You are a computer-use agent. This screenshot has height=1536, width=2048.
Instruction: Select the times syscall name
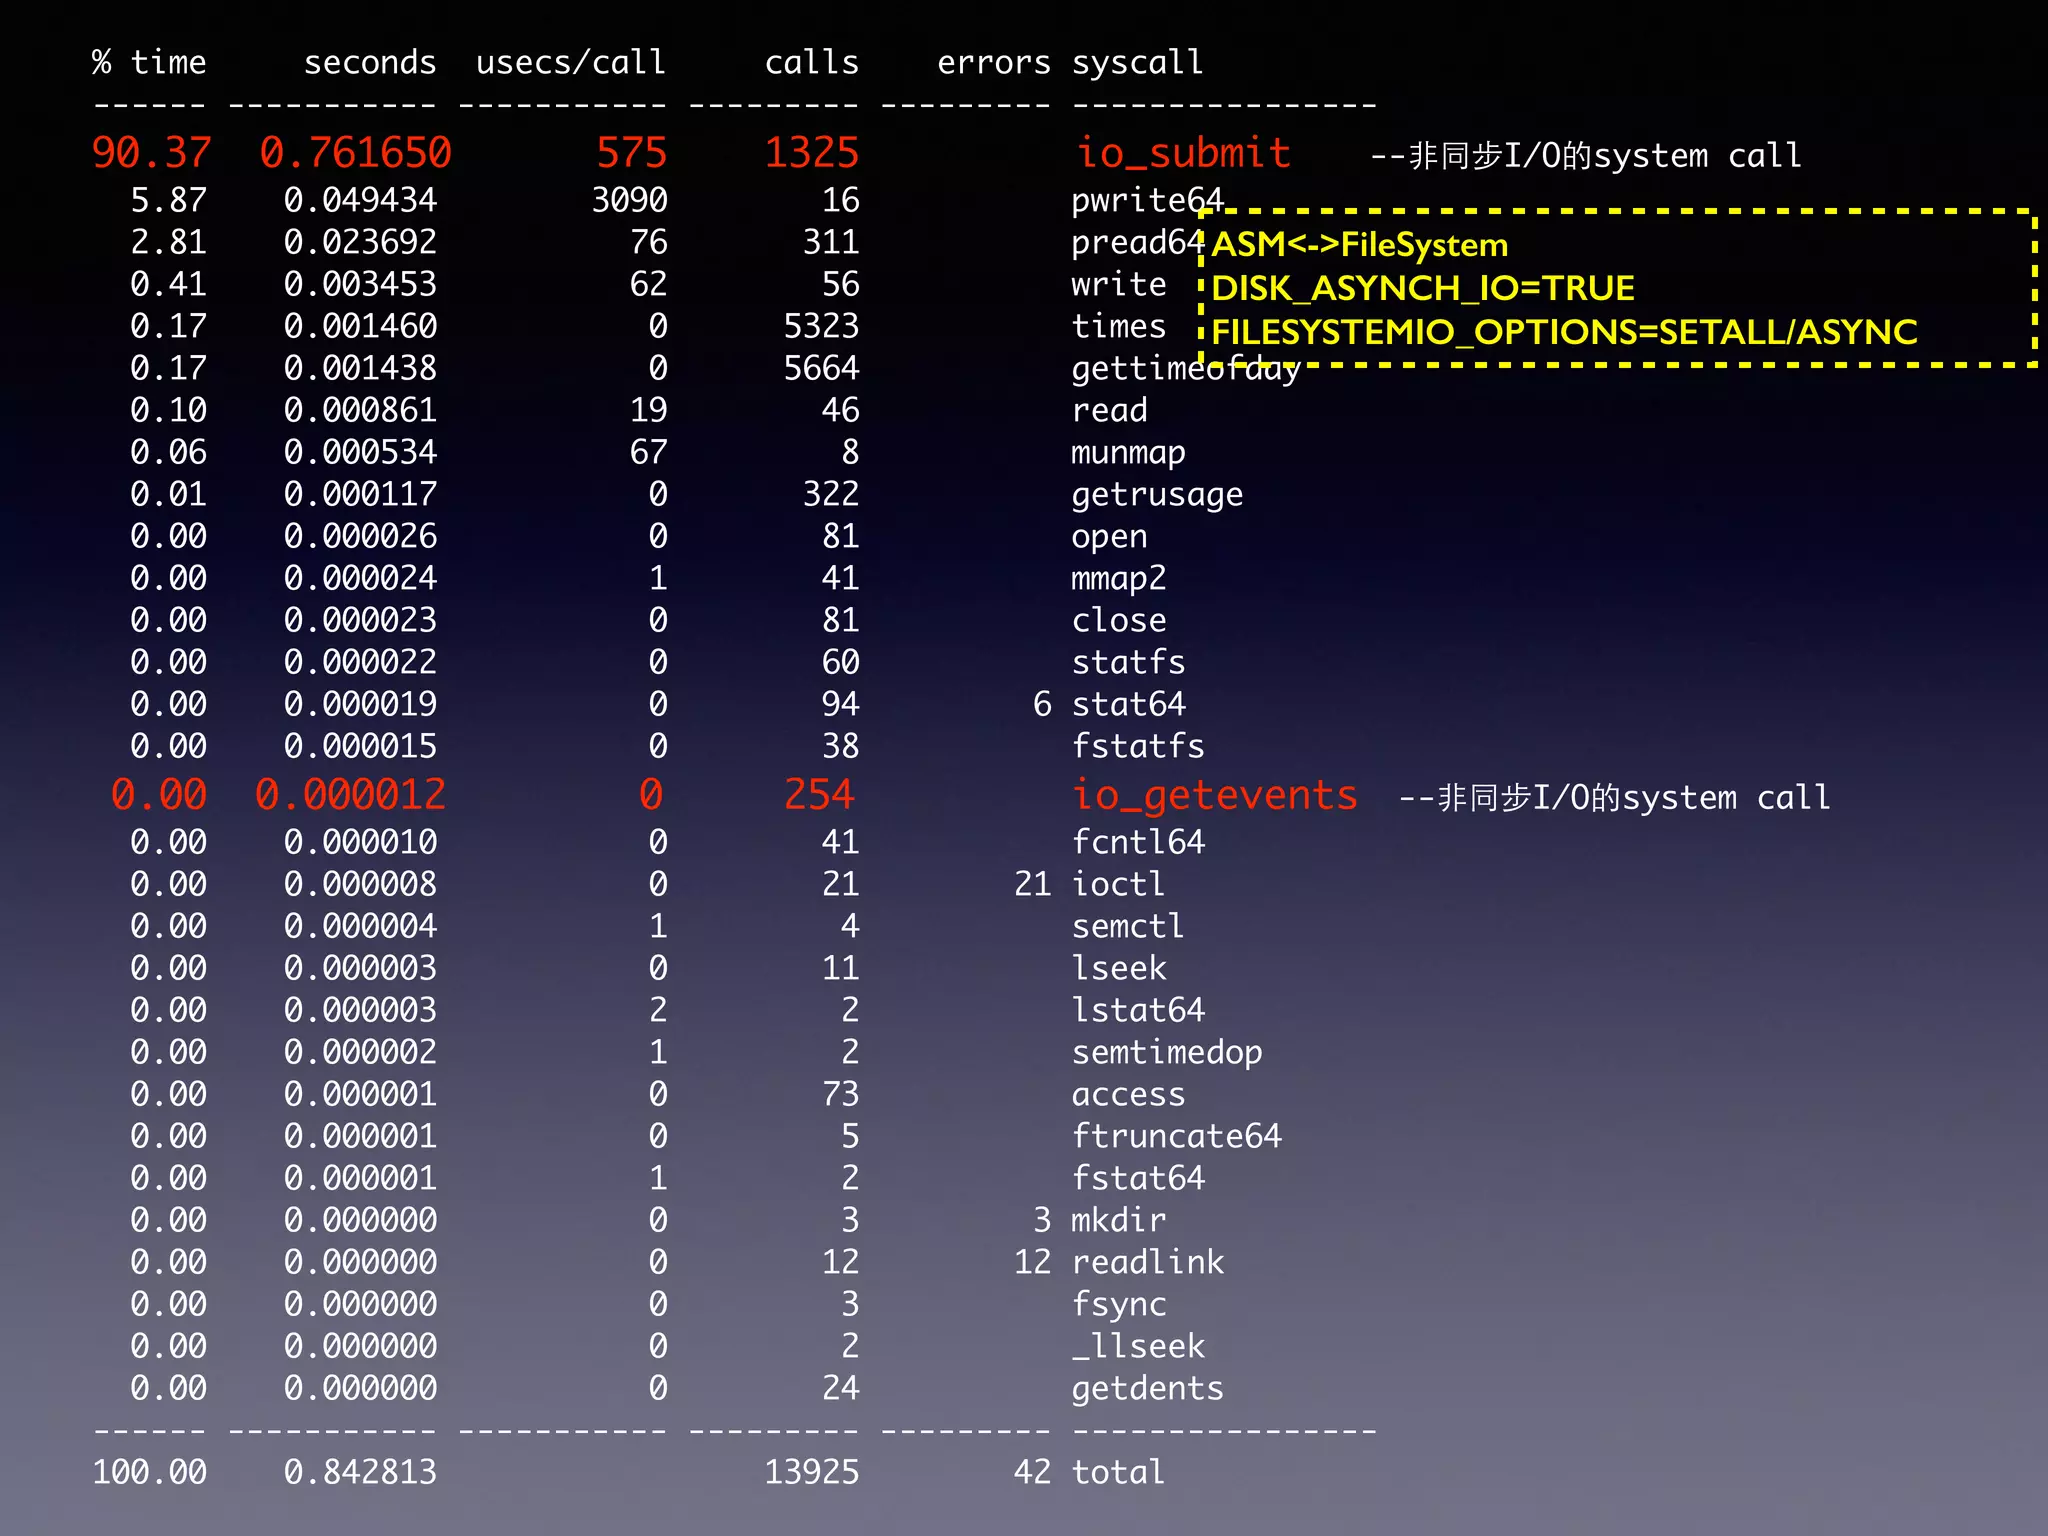[x=1118, y=326]
